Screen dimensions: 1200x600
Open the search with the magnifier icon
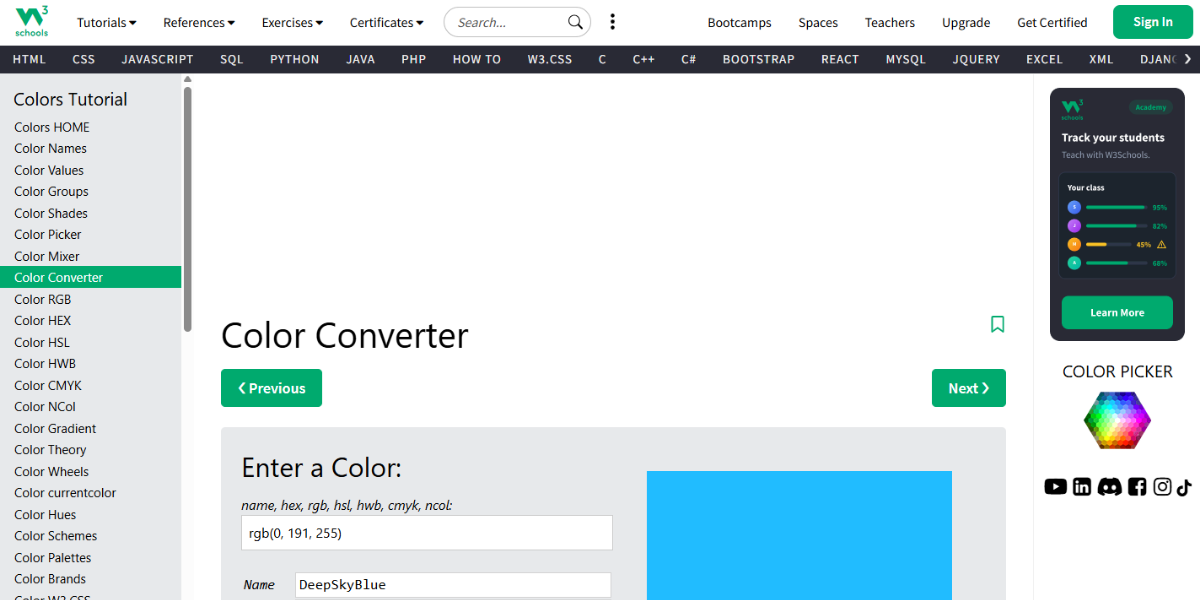[574, 21]
